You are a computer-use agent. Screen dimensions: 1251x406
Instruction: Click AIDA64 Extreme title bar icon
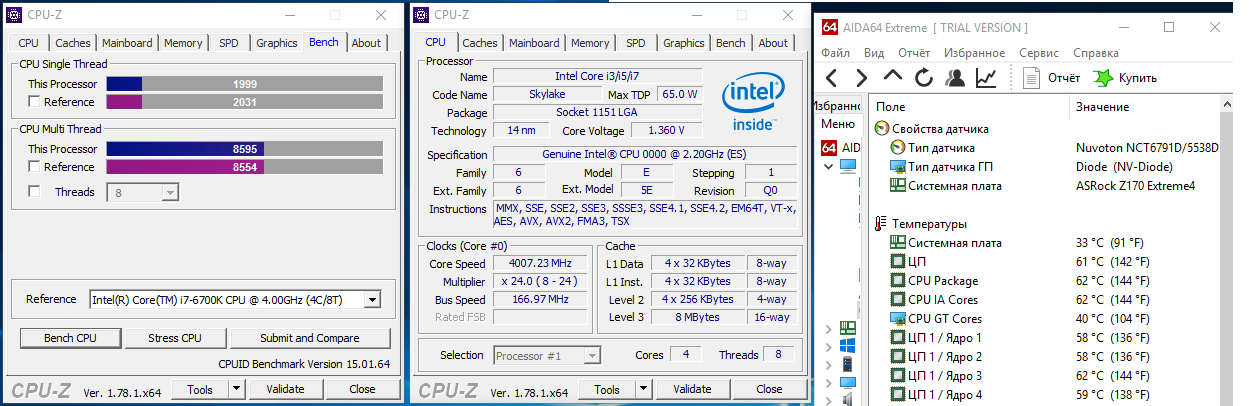828,27
